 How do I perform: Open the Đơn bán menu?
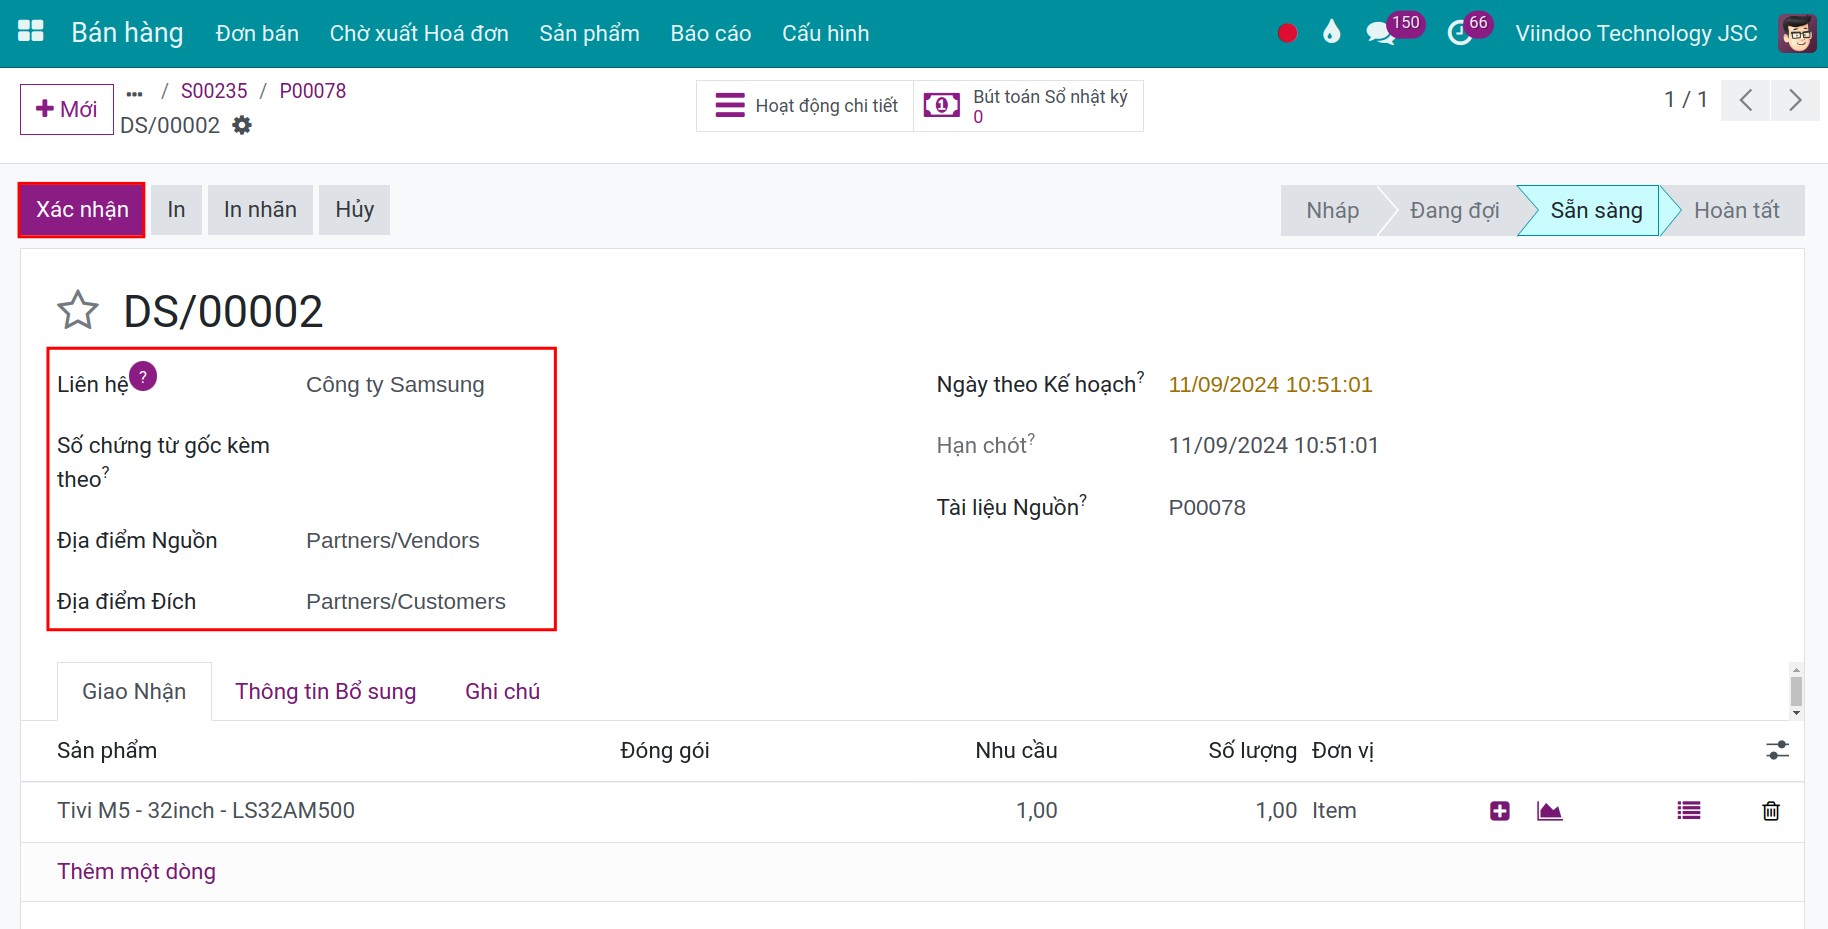click(257, 34)
